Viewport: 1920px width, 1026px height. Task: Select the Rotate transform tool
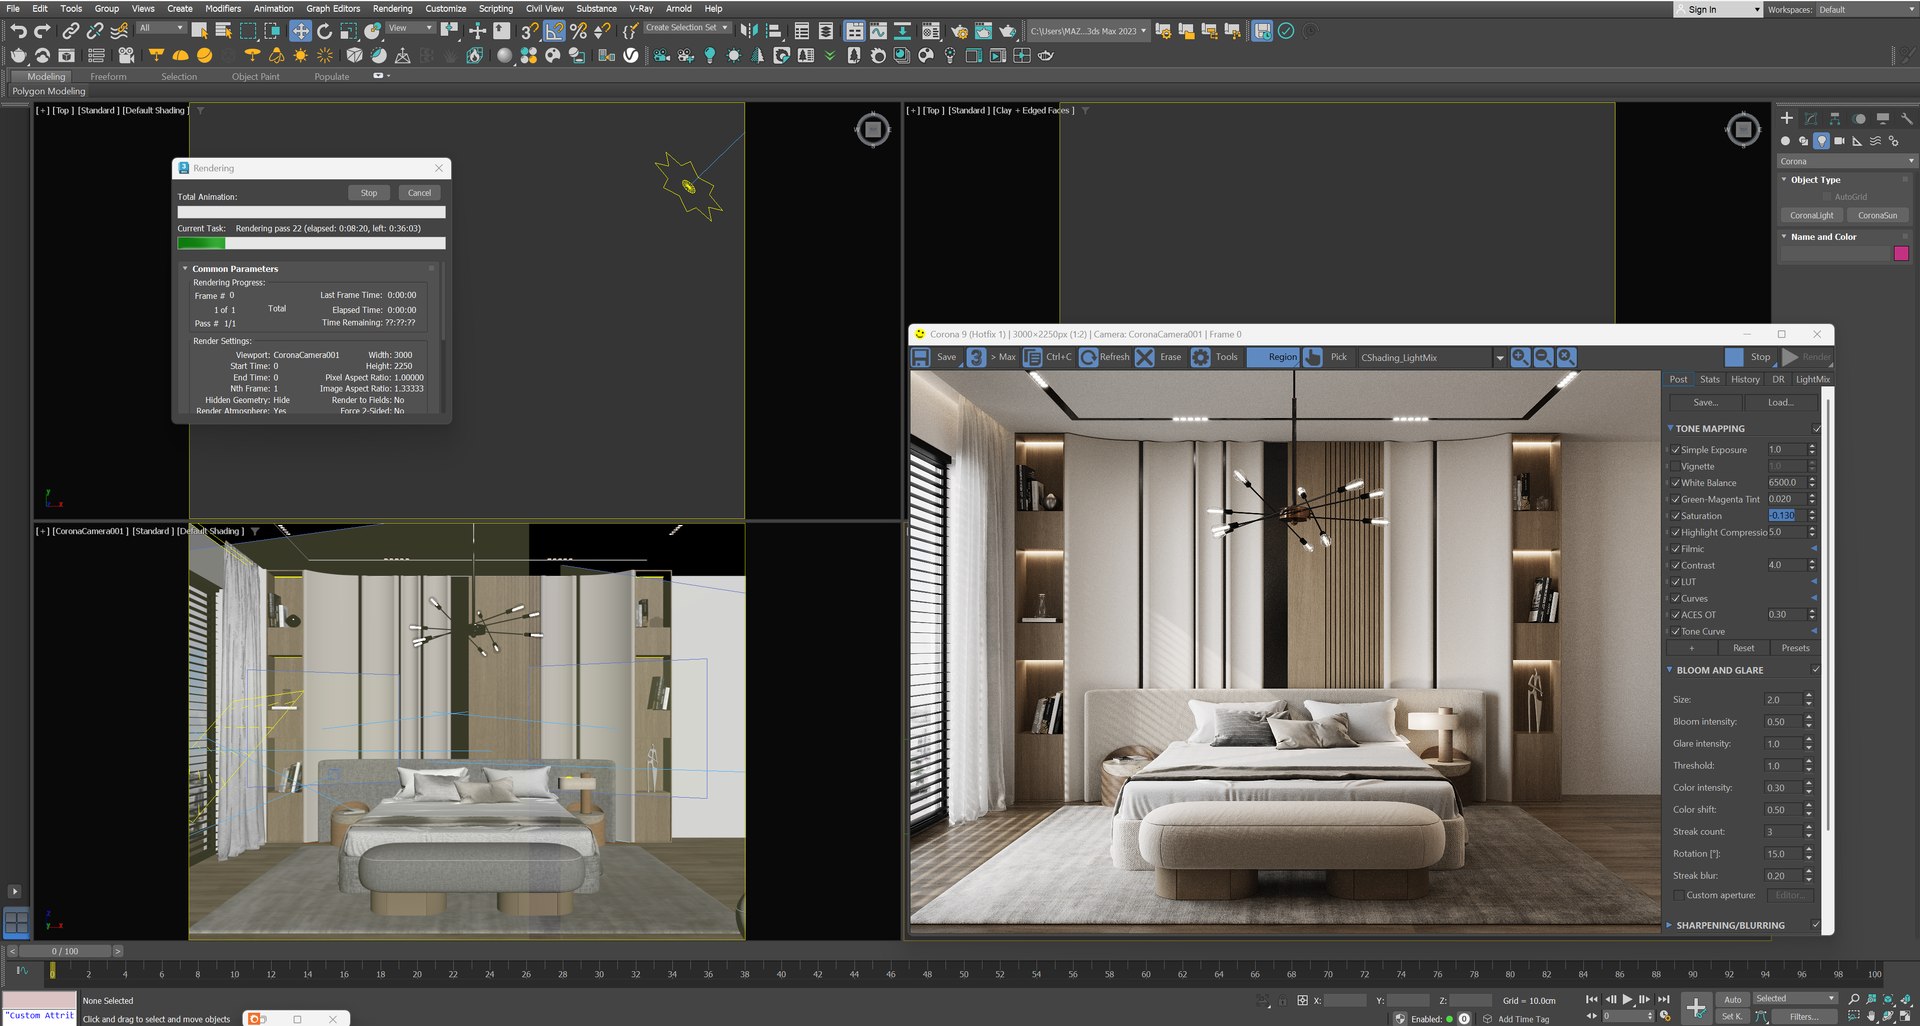[x=324, y=31]
